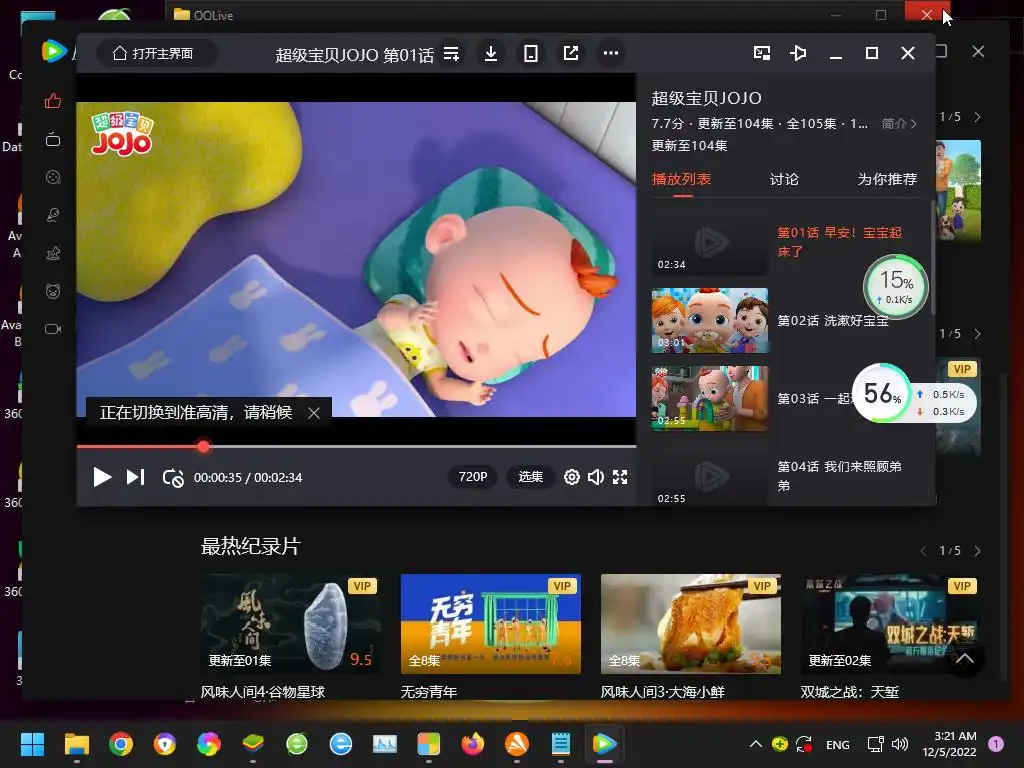
Task: Click the thumbs-up recommend icon in sidebar
Action: (53, 101)
